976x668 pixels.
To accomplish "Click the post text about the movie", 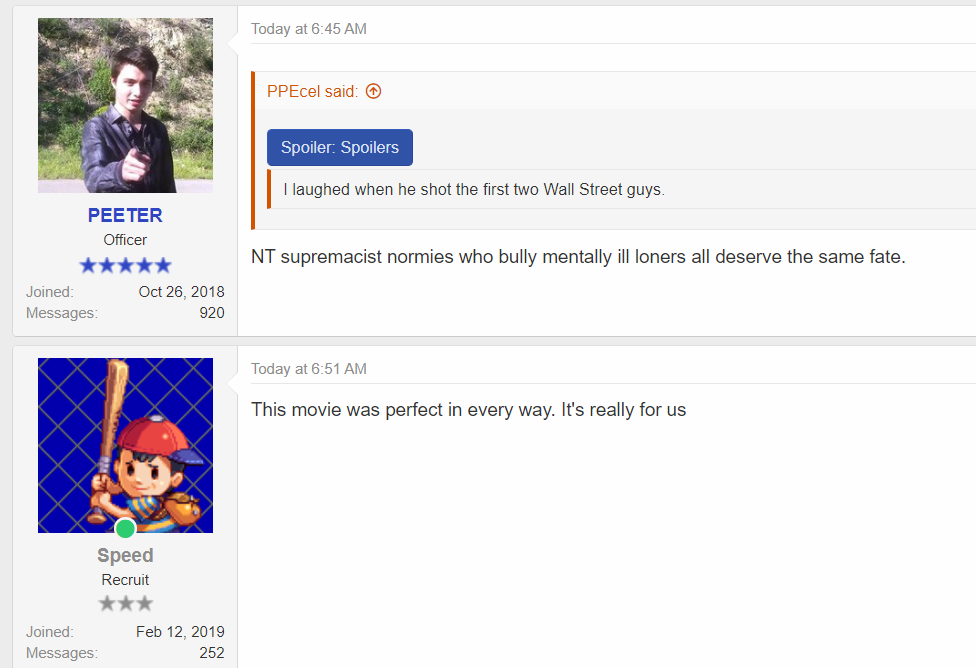I will pos(469,410).
